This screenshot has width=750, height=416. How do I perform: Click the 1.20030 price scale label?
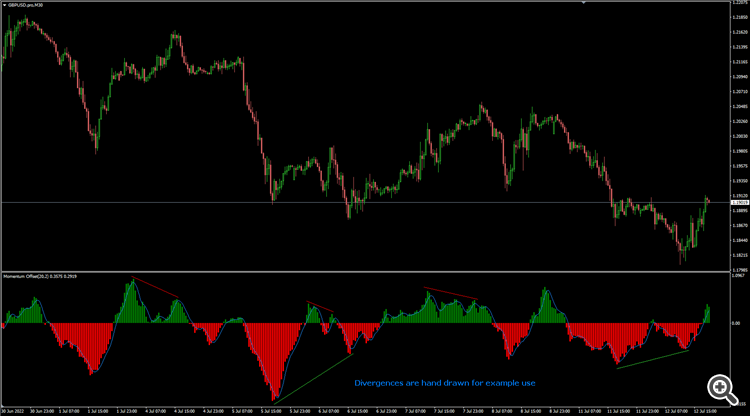(739, 136)
